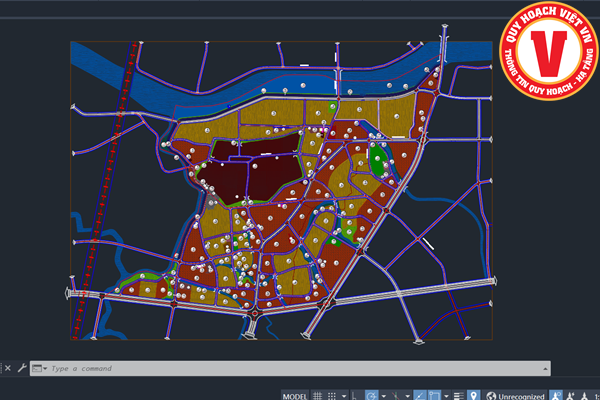600x400 pixels.
Task: Click the isometric drafting icon
Action: point(397,396)
